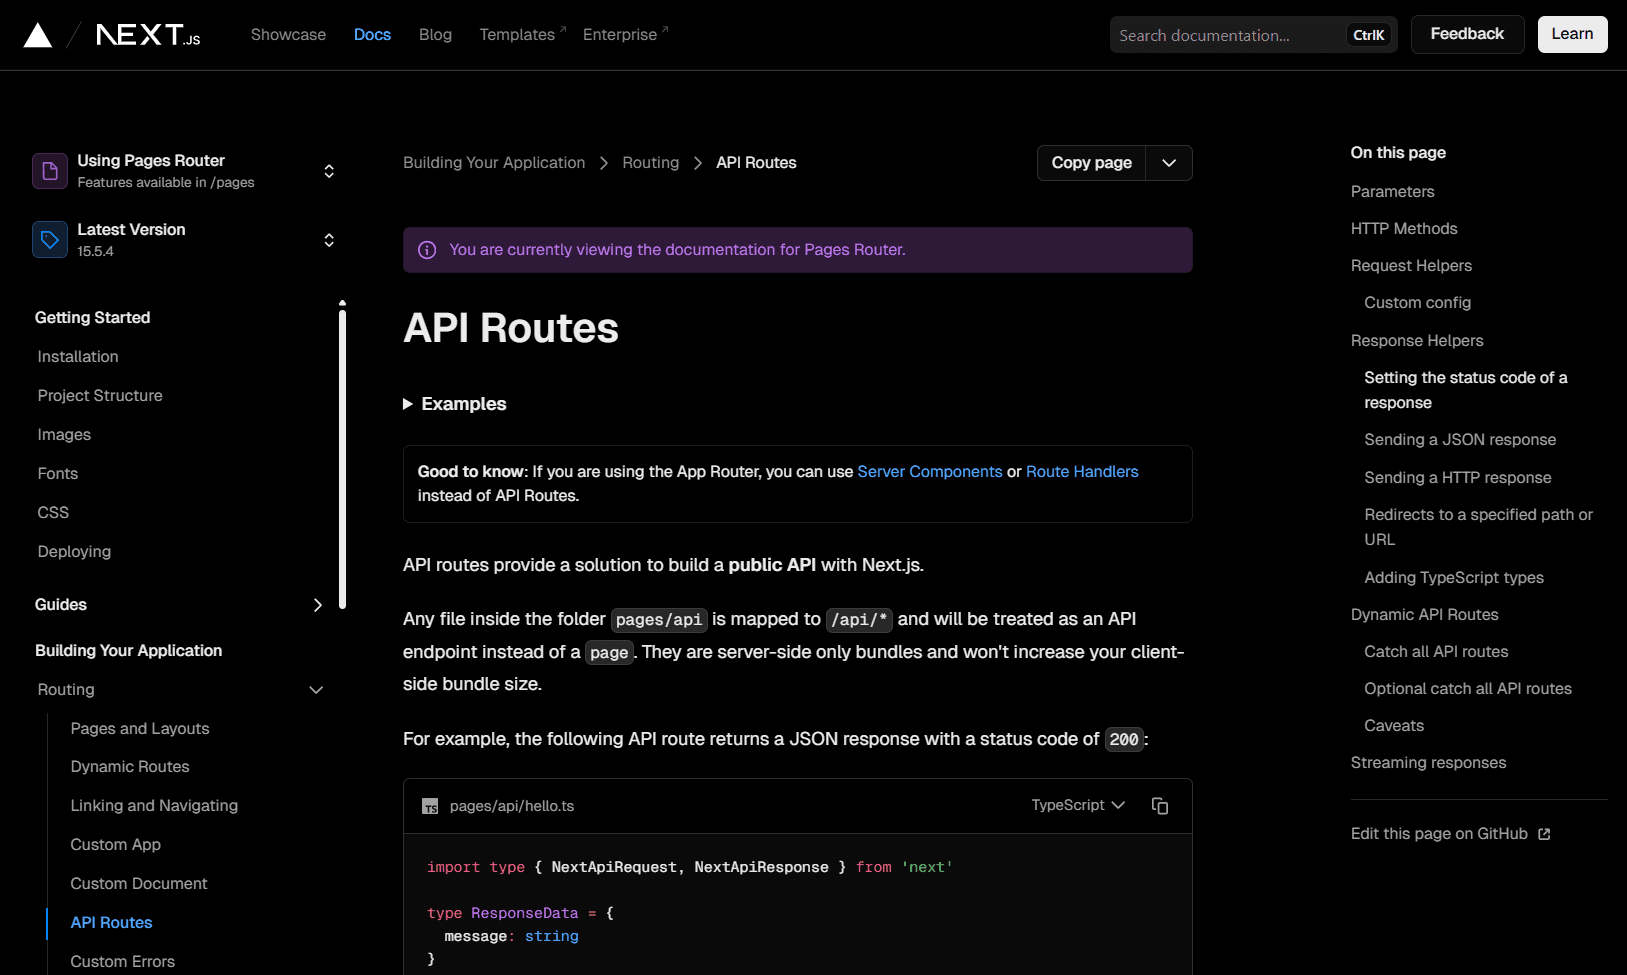The height and width of the screenshot is (975, 1627).
Task: Click the page icon beside Using Pages Router
Action: tap(49, 170)
